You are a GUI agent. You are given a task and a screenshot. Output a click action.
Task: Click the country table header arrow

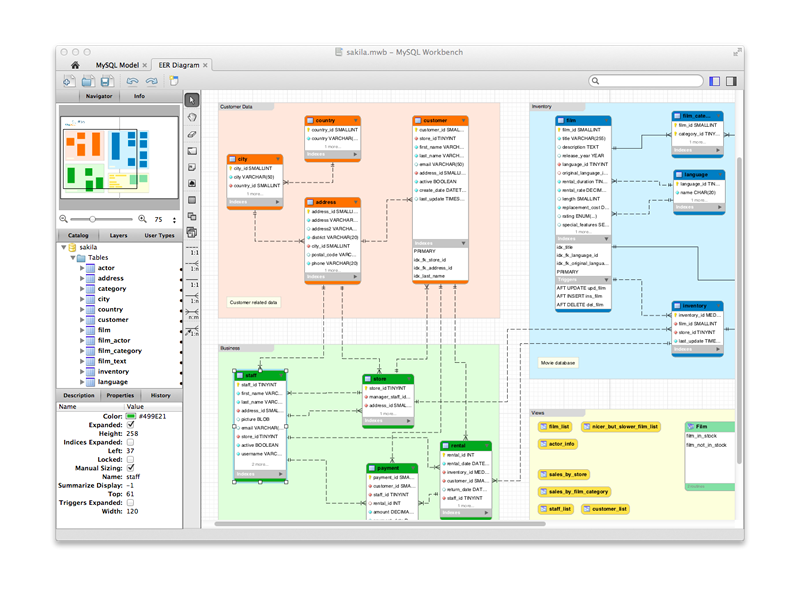tap(356, 121)
